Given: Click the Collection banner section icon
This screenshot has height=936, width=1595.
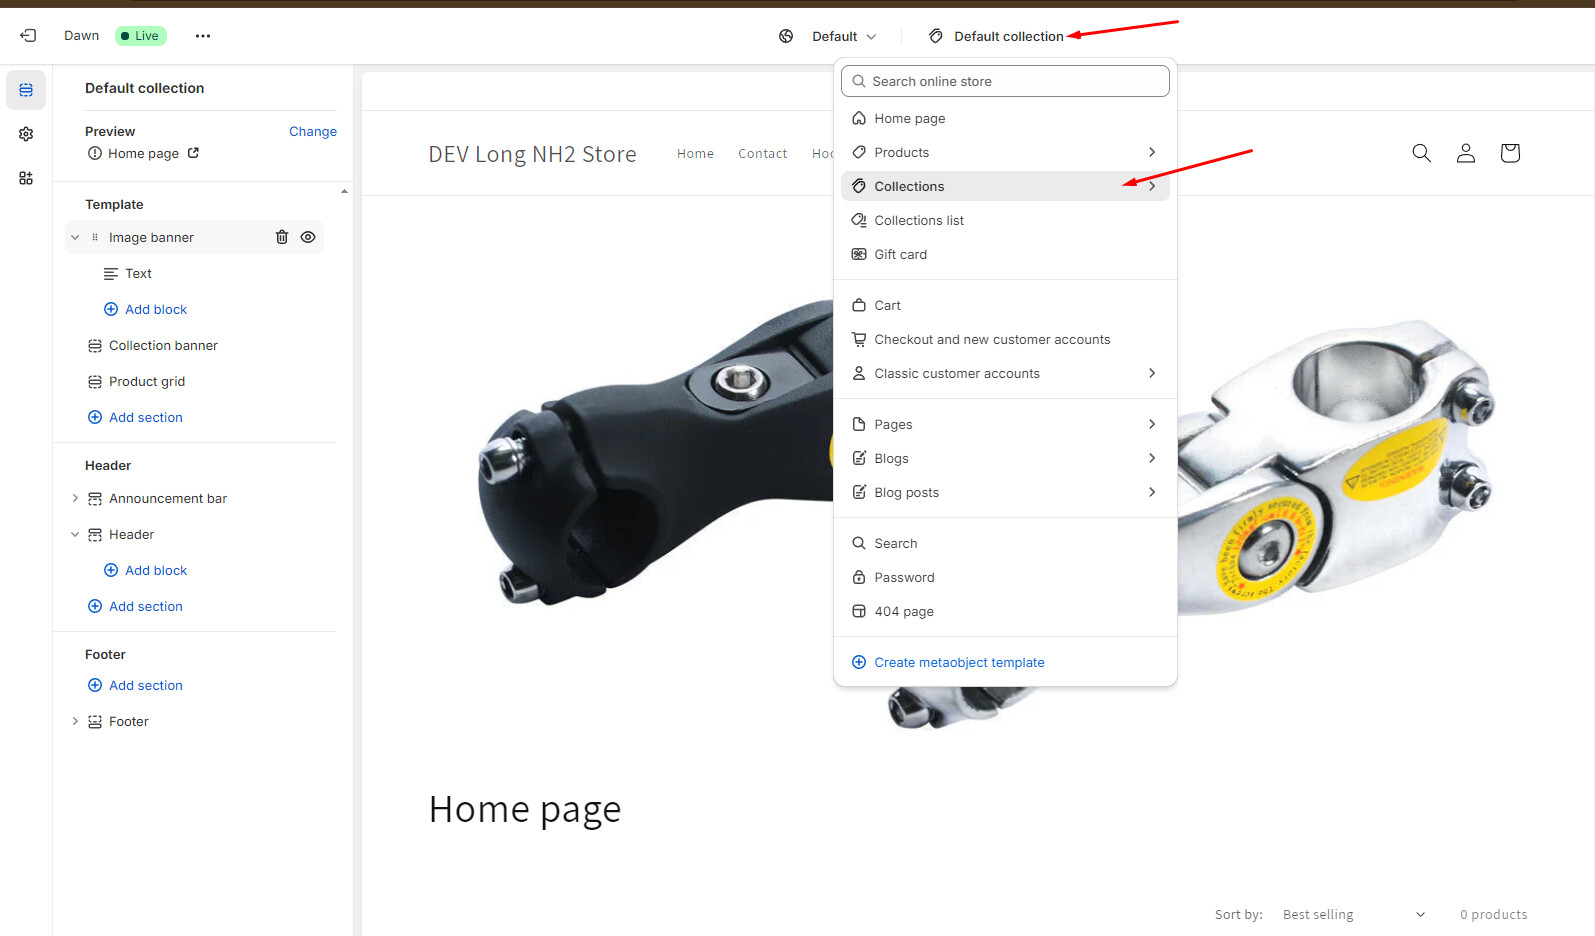Looking at the screenshot, I should click(x=95, y=345).
